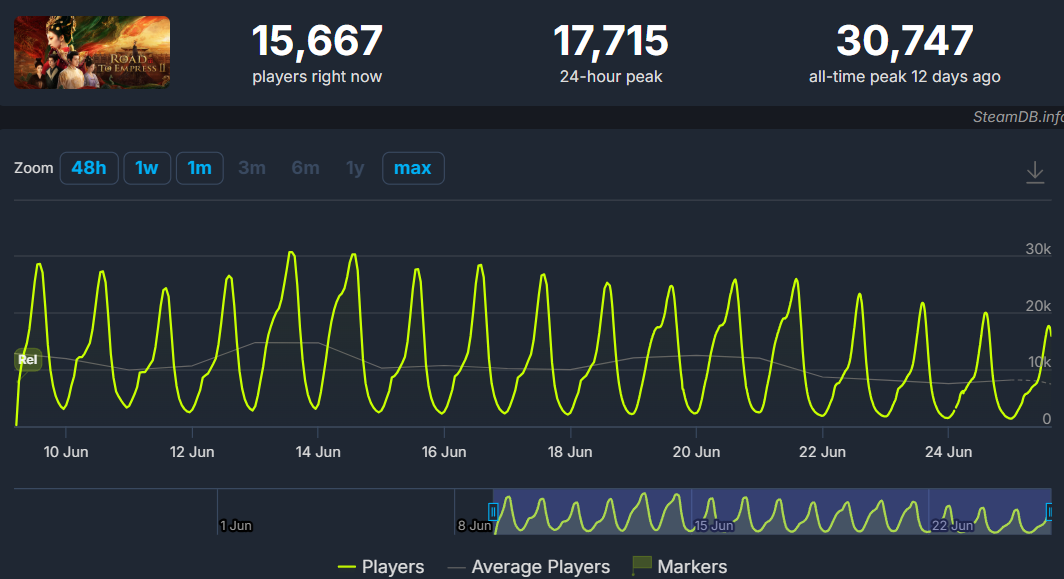Click the 20 Jun axis label
The width and height of the screenshot is (1064, 579).
pos(696,452)
